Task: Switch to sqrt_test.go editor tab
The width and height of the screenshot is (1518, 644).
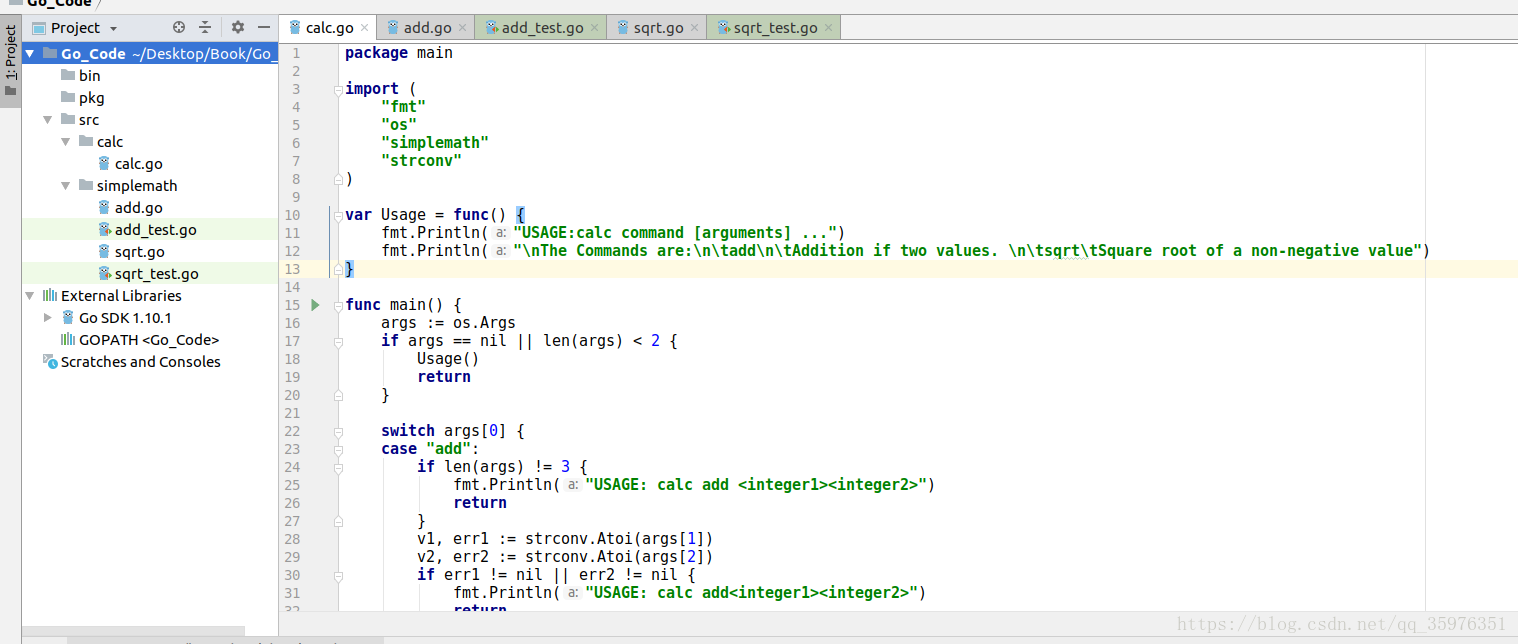Action: pyautogui.click(x=775, y=28)
